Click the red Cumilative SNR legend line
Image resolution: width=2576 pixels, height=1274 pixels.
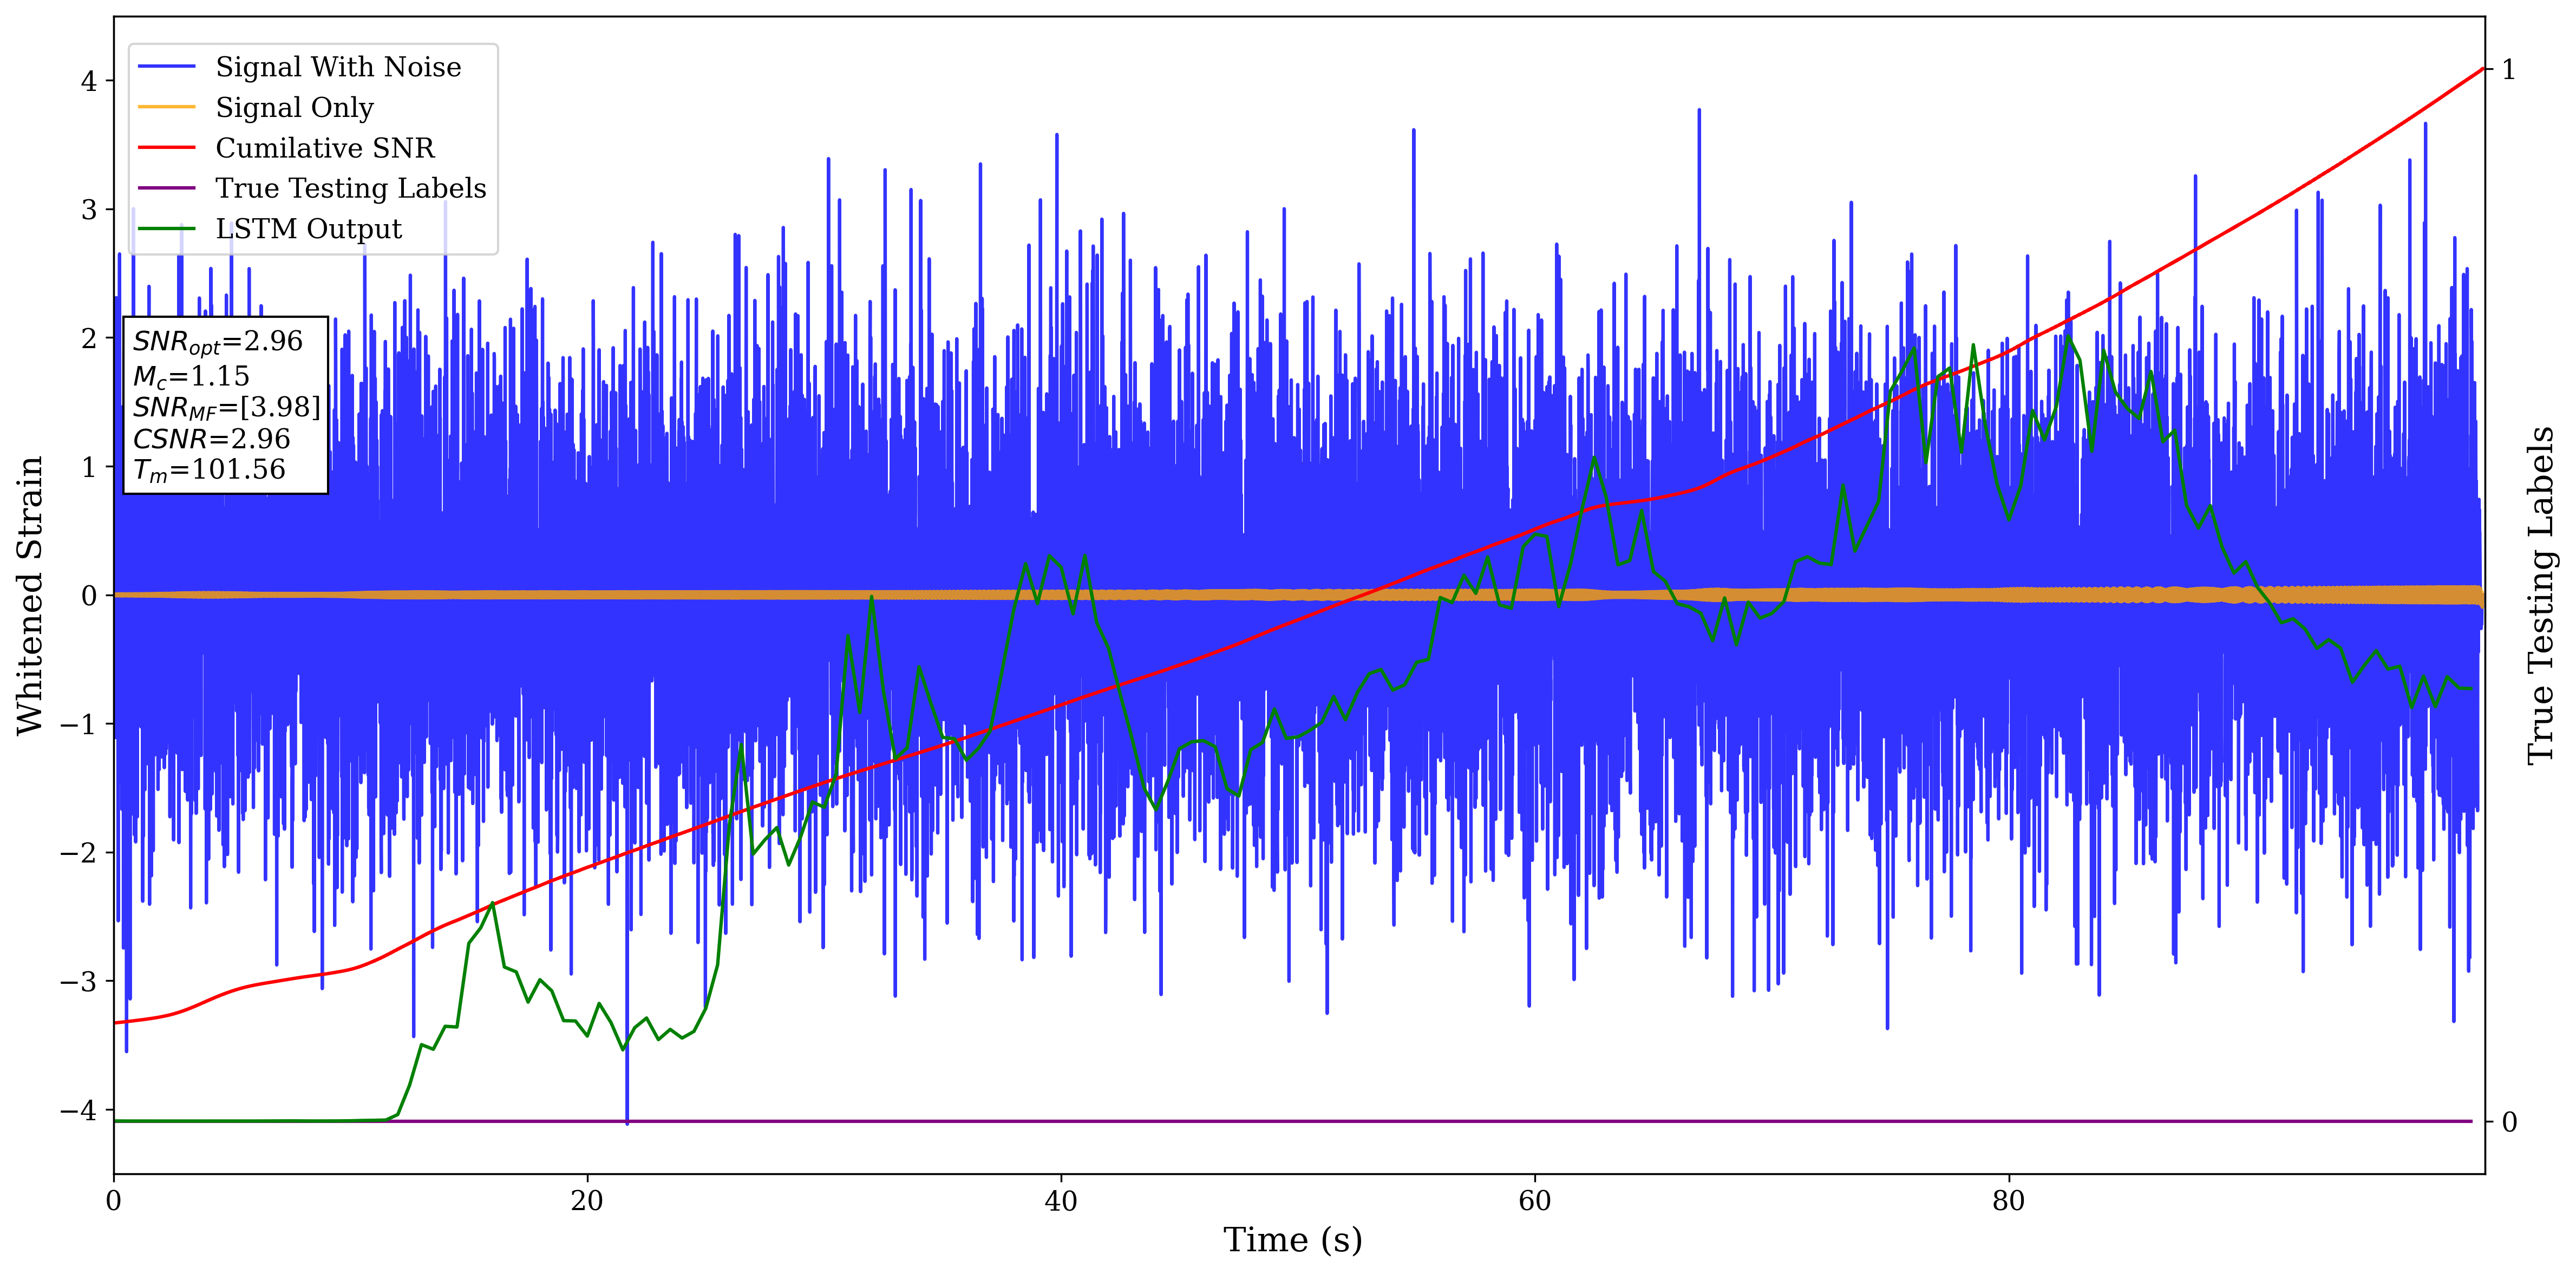click(166, 148)
